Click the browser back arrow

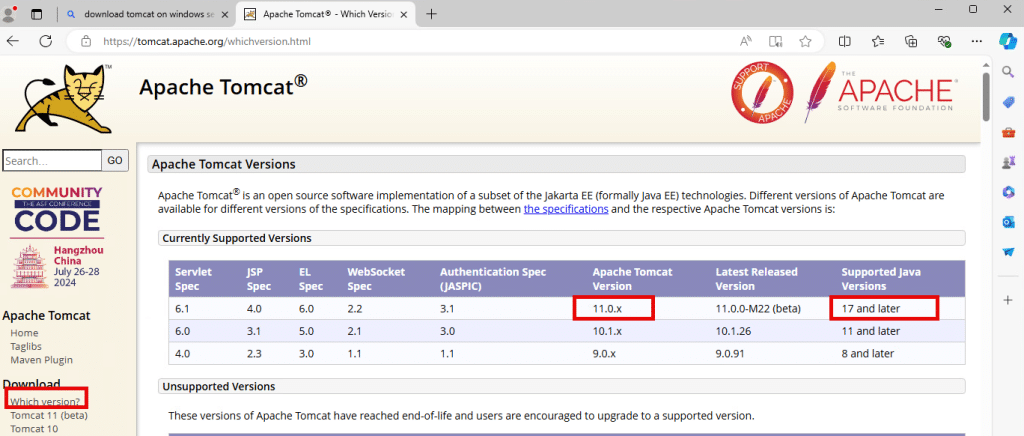(13, 41)
